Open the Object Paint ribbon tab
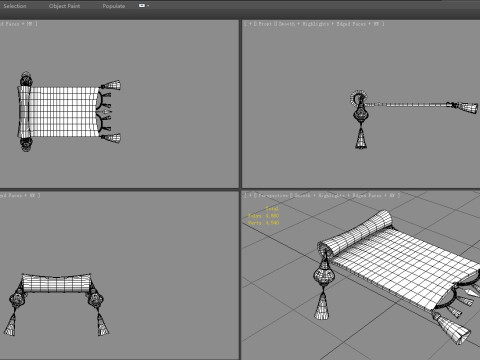Viewport: 480px width, 360px height. 64,6
